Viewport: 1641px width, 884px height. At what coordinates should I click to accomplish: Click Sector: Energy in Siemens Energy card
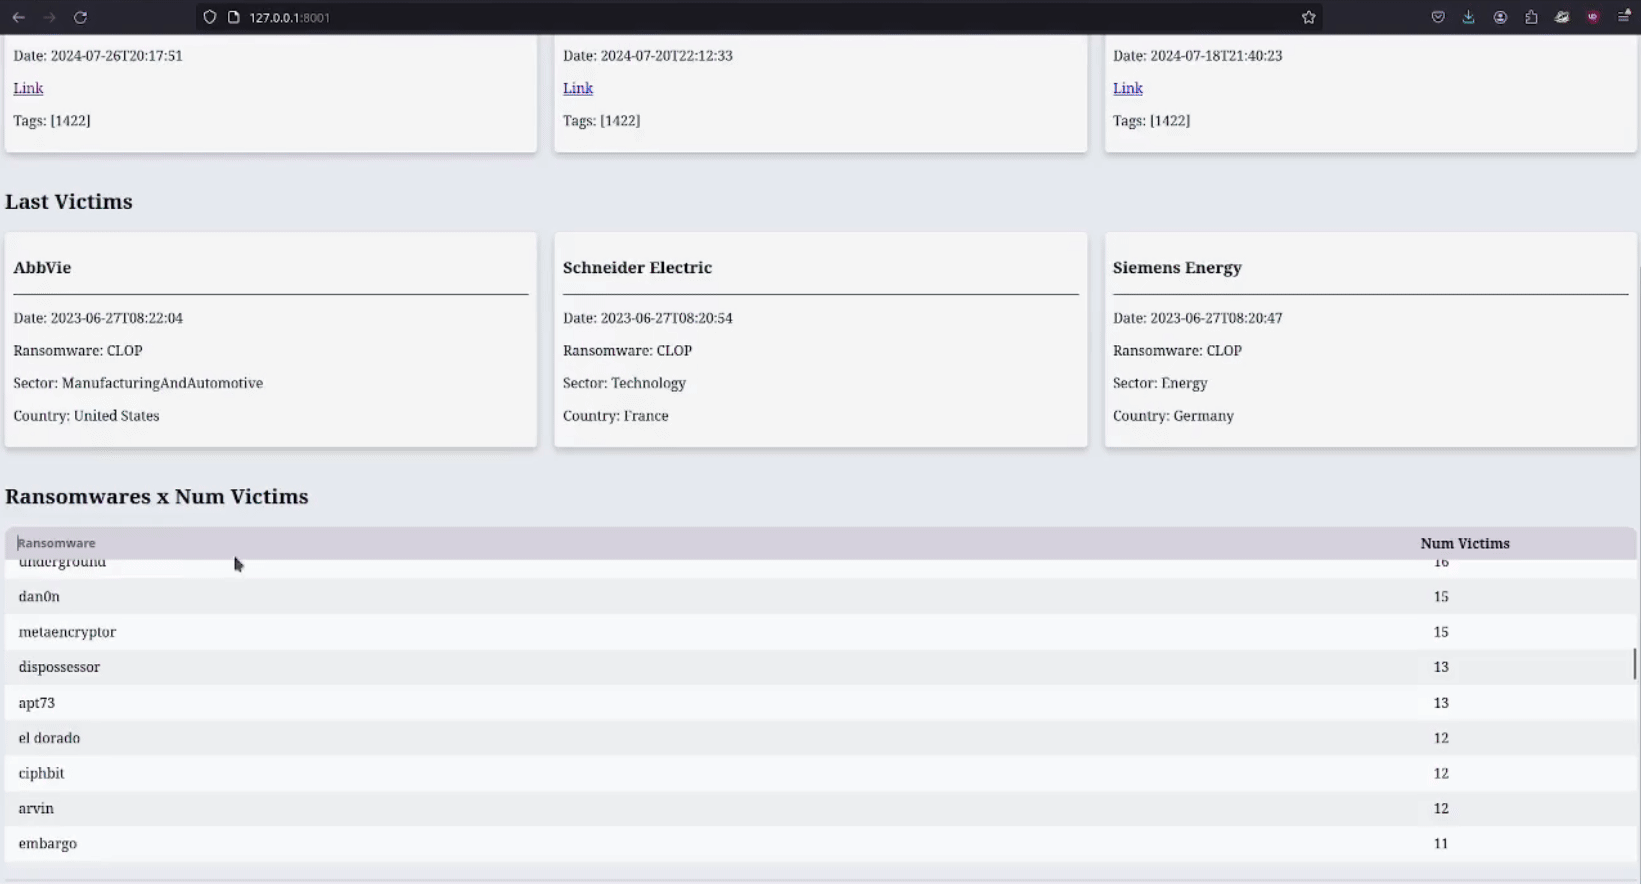coord(1160,383)
